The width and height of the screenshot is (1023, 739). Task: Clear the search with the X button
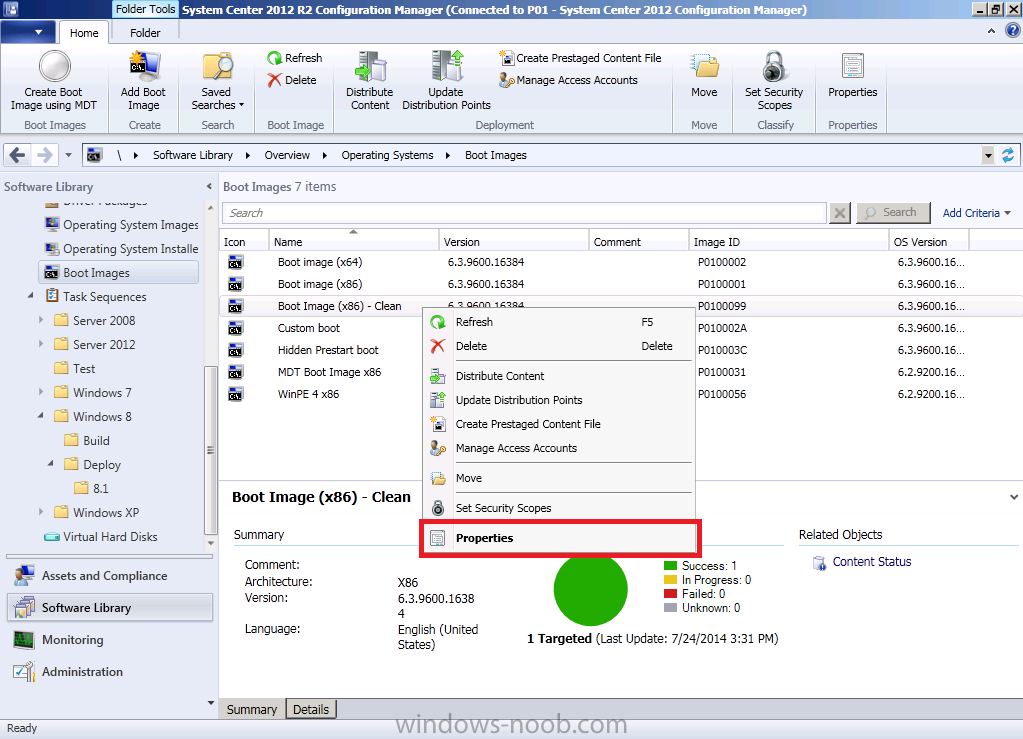tap(840, 213)
